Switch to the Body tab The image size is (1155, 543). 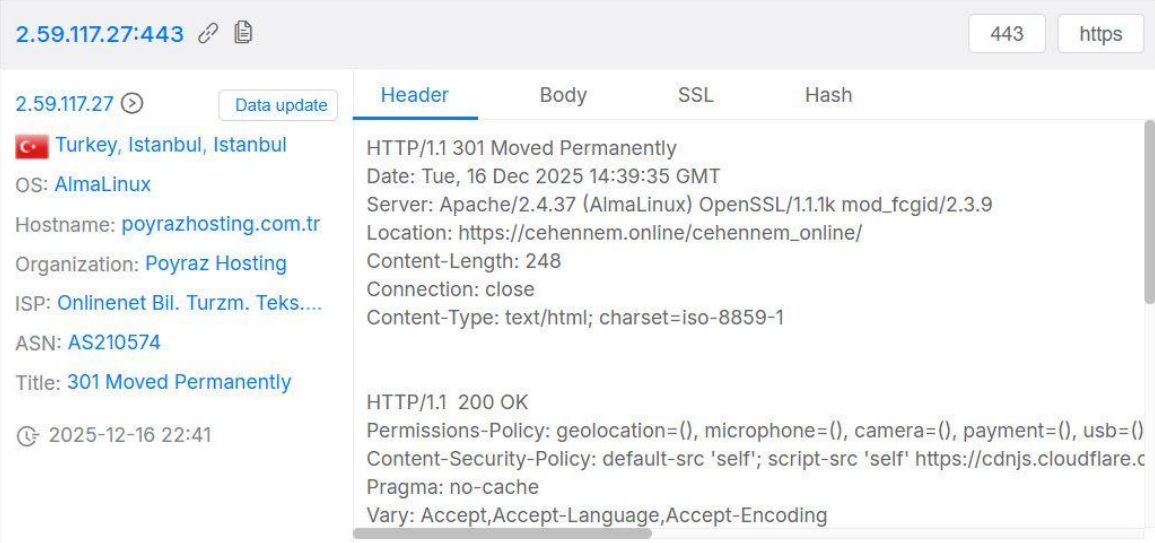click(x=563, y=95)
